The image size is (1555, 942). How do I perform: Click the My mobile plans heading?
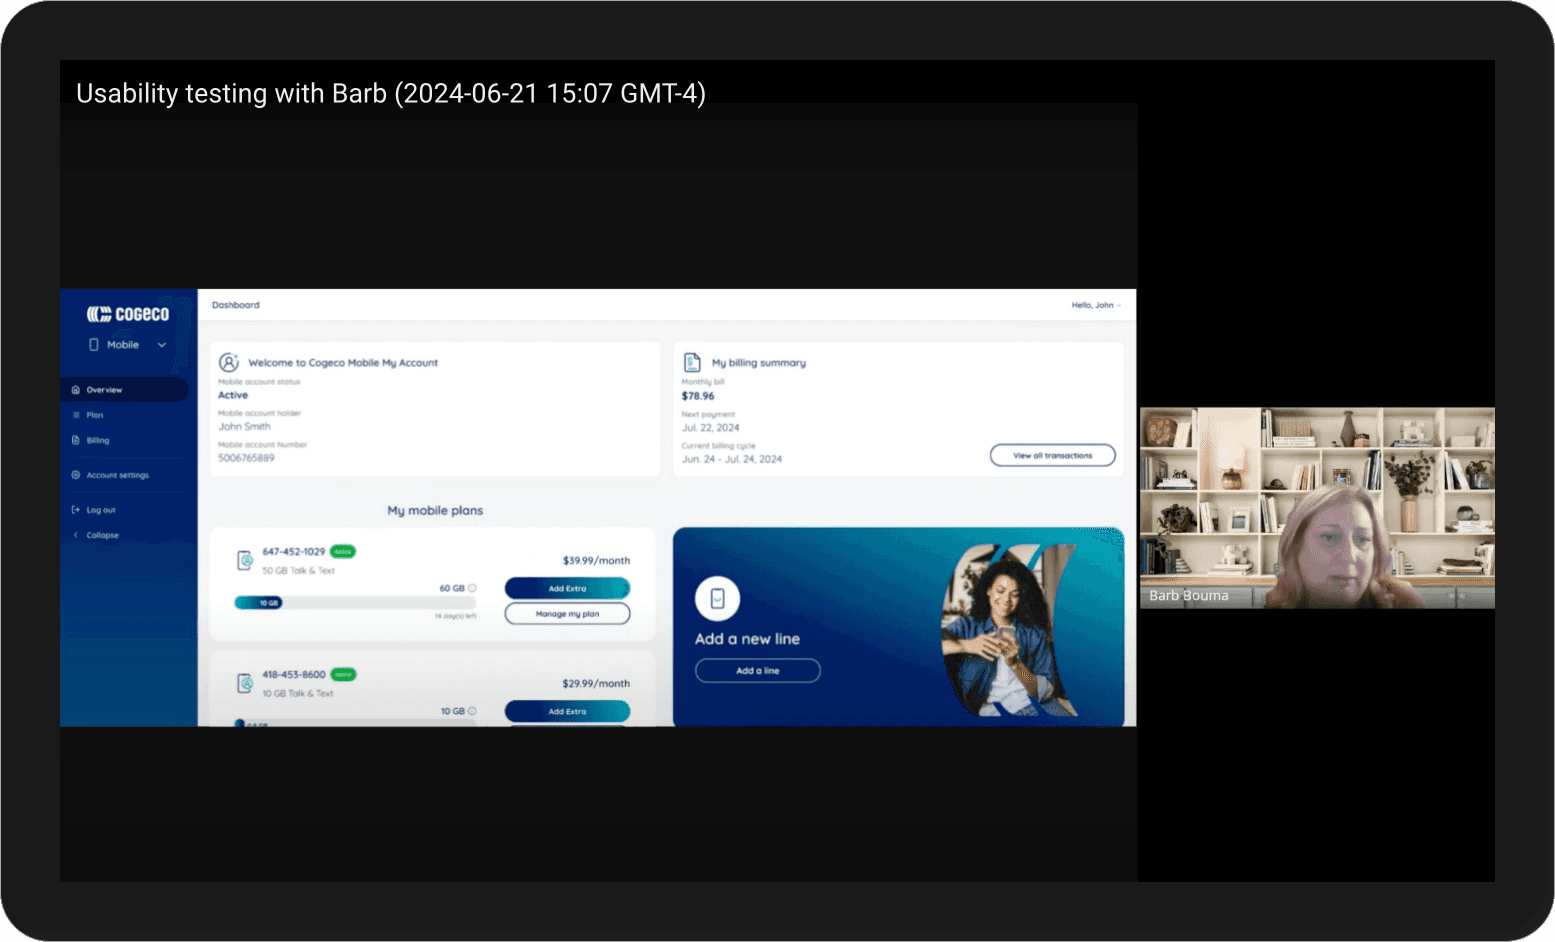pyautogui.click(x=435, y=510)
